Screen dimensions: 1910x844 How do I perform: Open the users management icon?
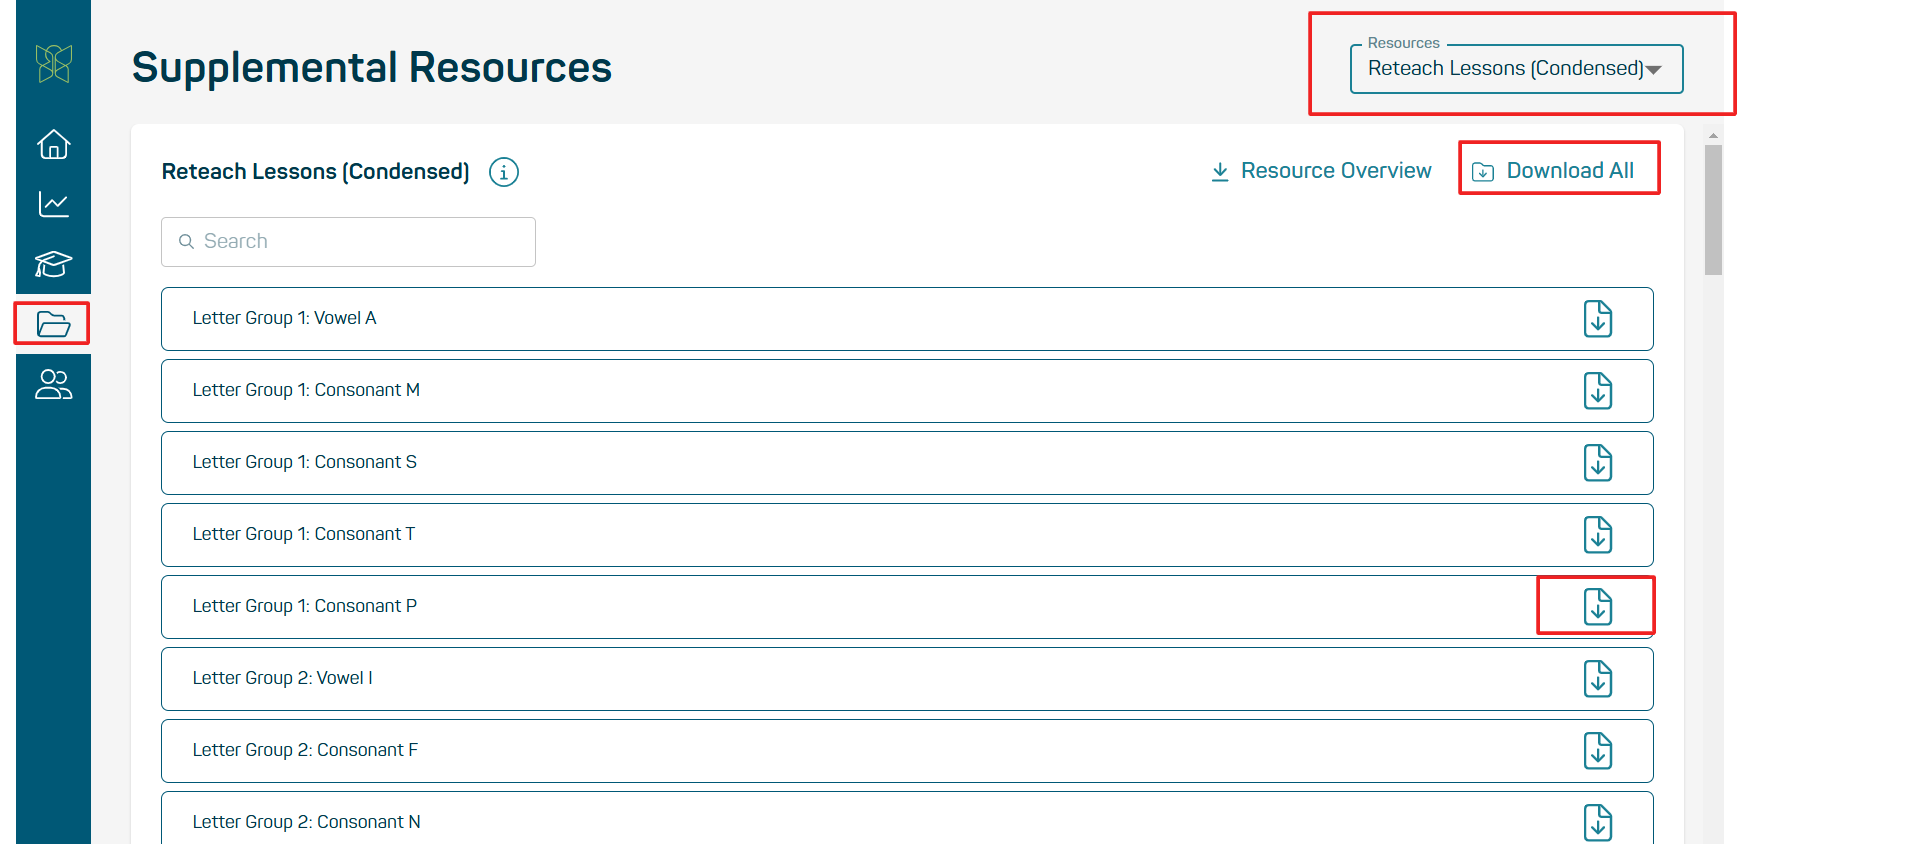(x=53, y=384)
